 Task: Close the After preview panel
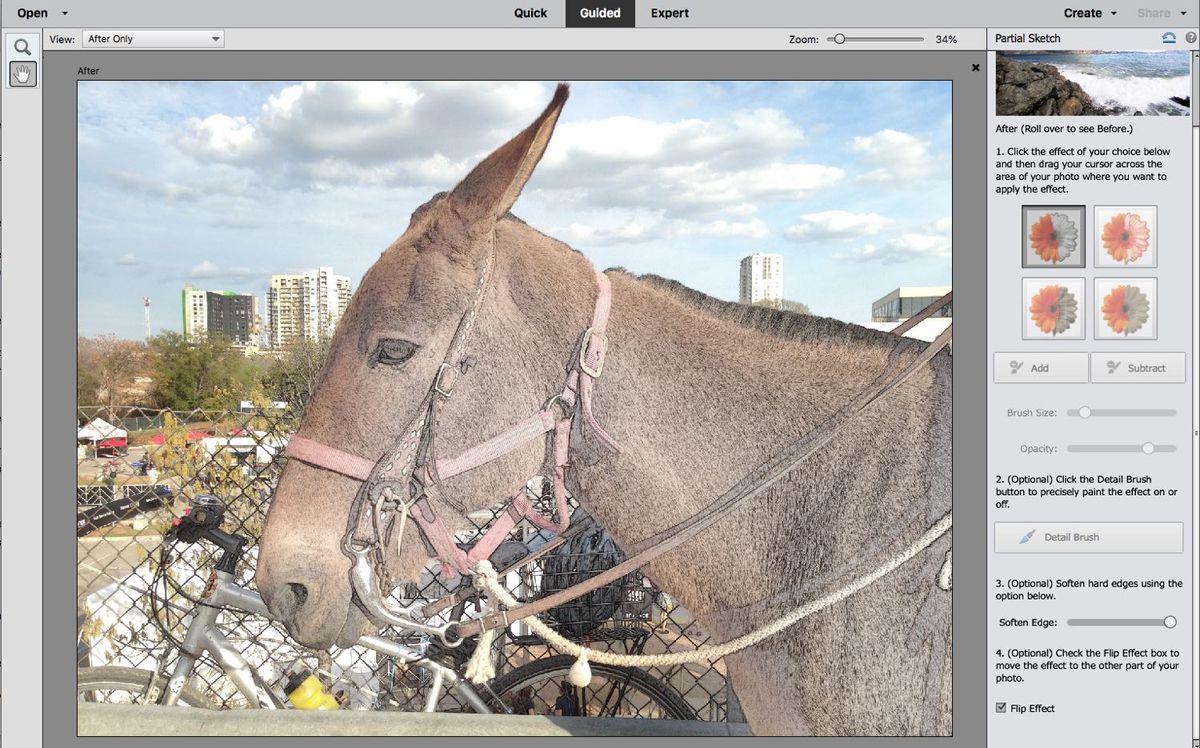pyautogui.click(x=975, y=67)
